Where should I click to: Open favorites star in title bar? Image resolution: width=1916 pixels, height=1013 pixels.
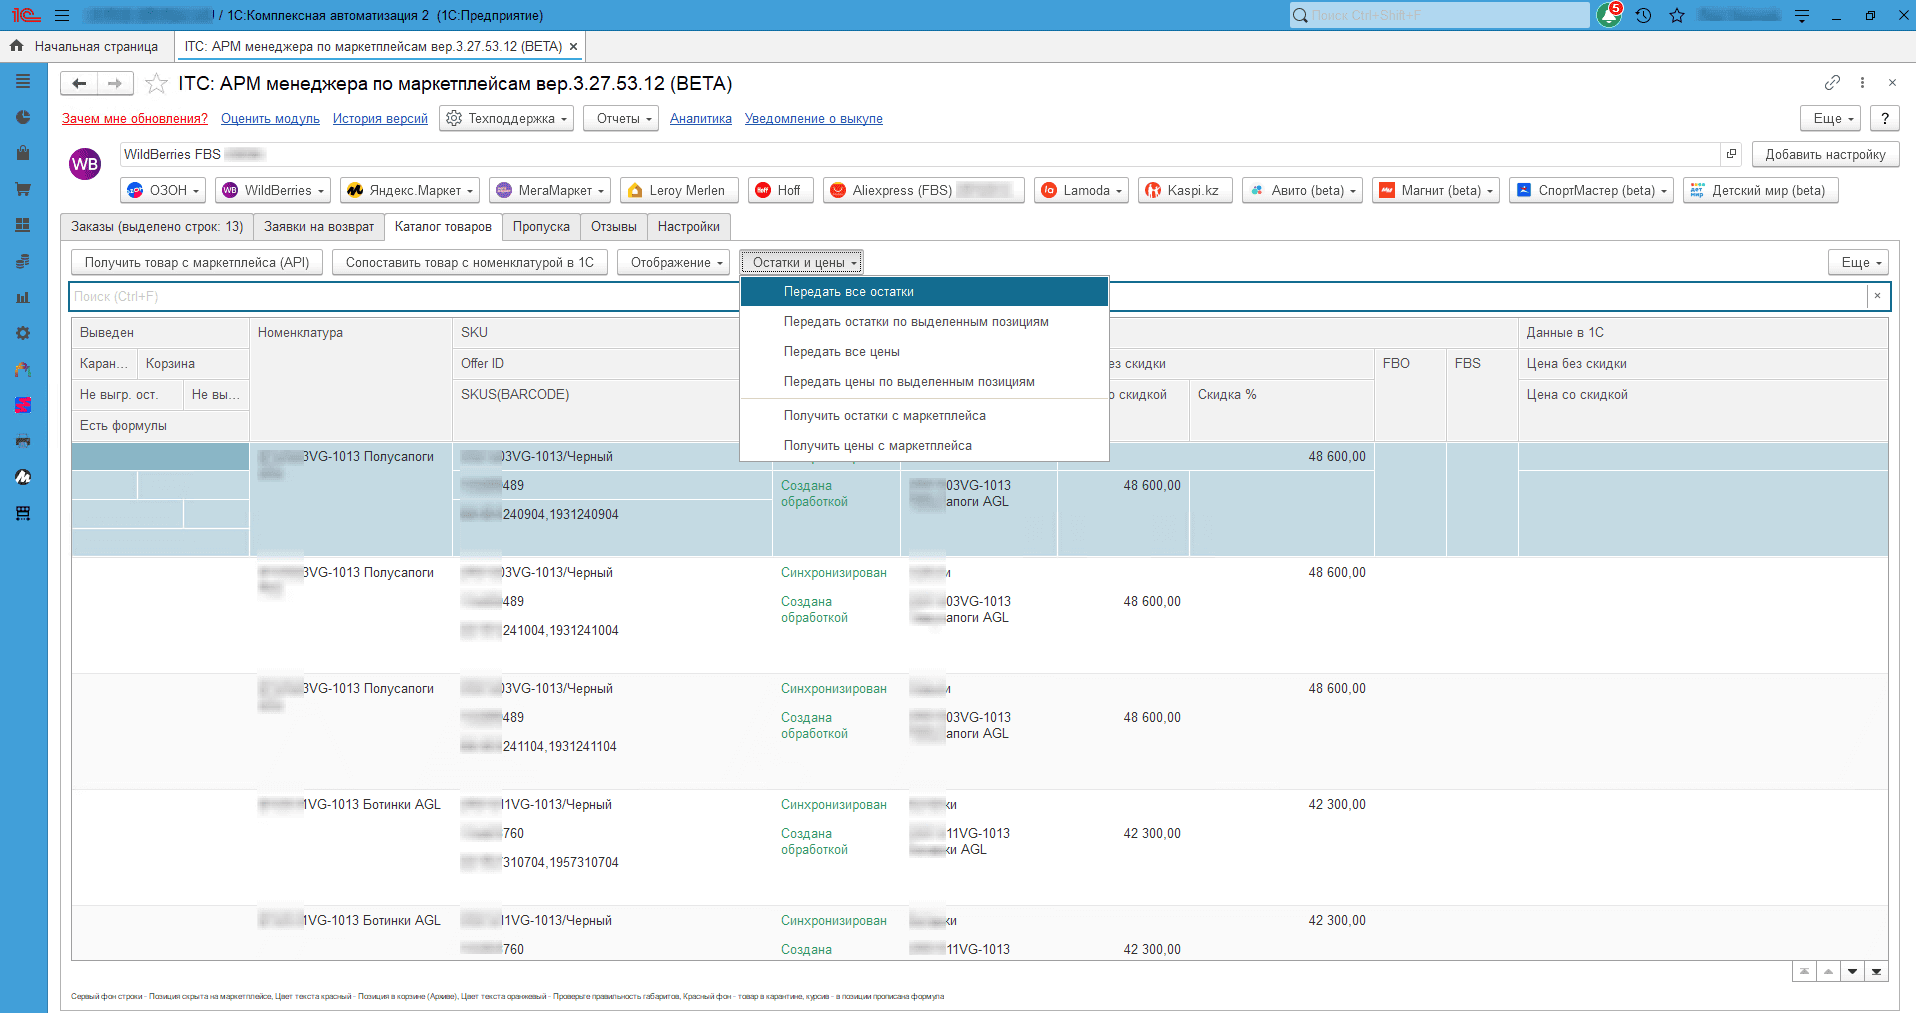click(x=1677, y=16)
